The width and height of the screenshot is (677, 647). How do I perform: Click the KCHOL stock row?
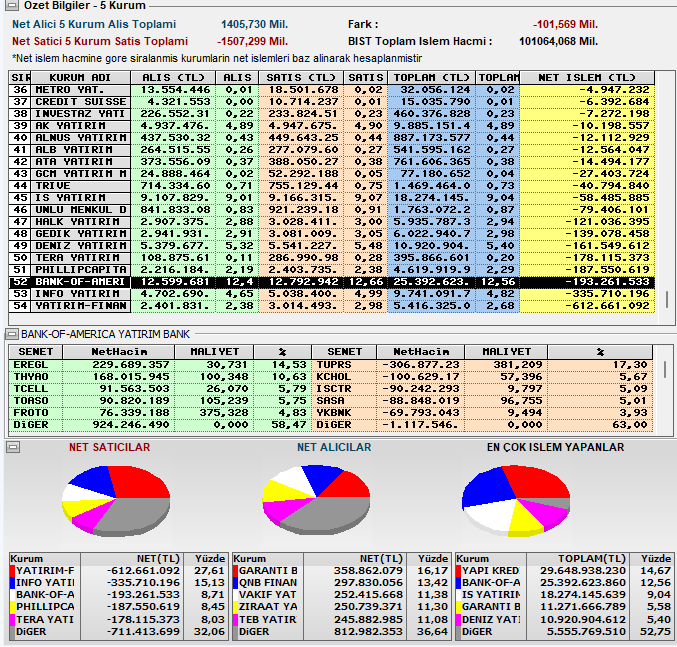tap(482, 377)
